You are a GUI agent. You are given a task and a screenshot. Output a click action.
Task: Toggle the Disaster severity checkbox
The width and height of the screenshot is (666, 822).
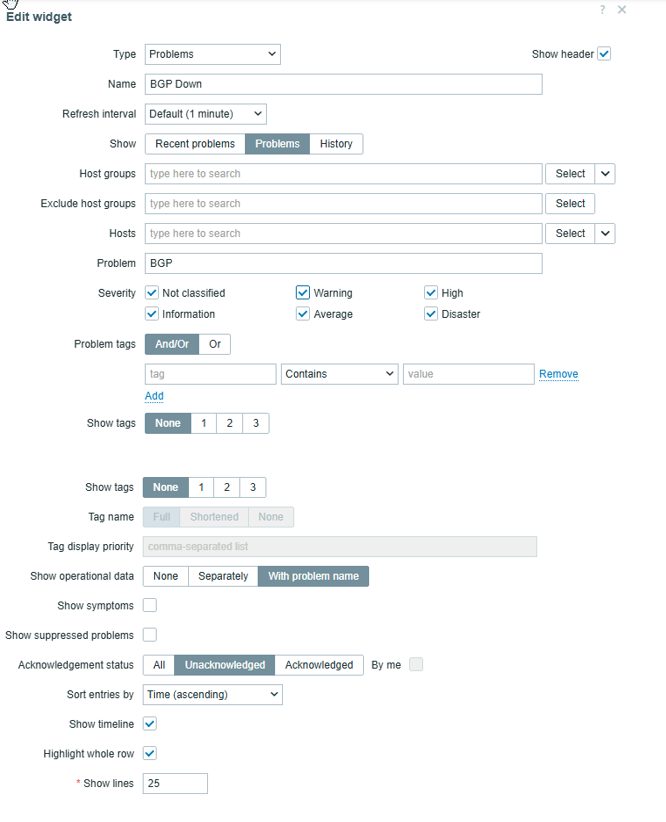pos(431,313)
